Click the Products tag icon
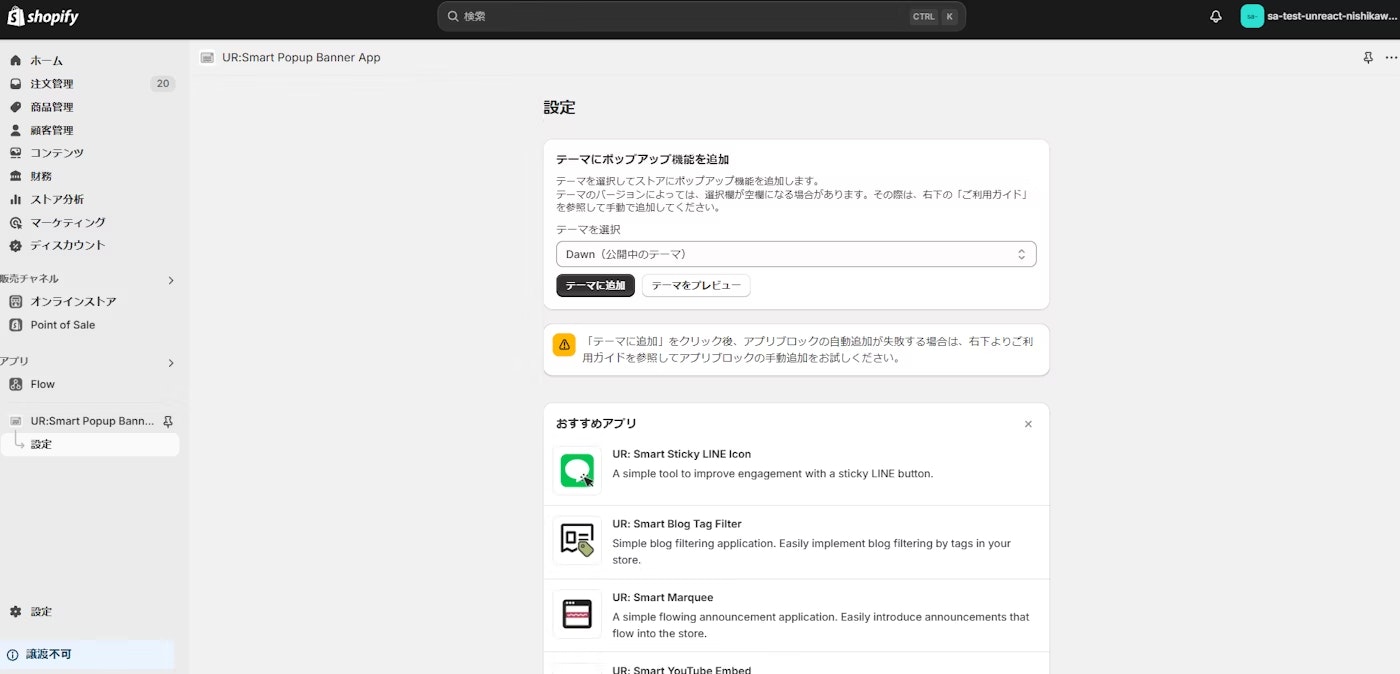Viewport: 1400px width, 674px height. 15,107
